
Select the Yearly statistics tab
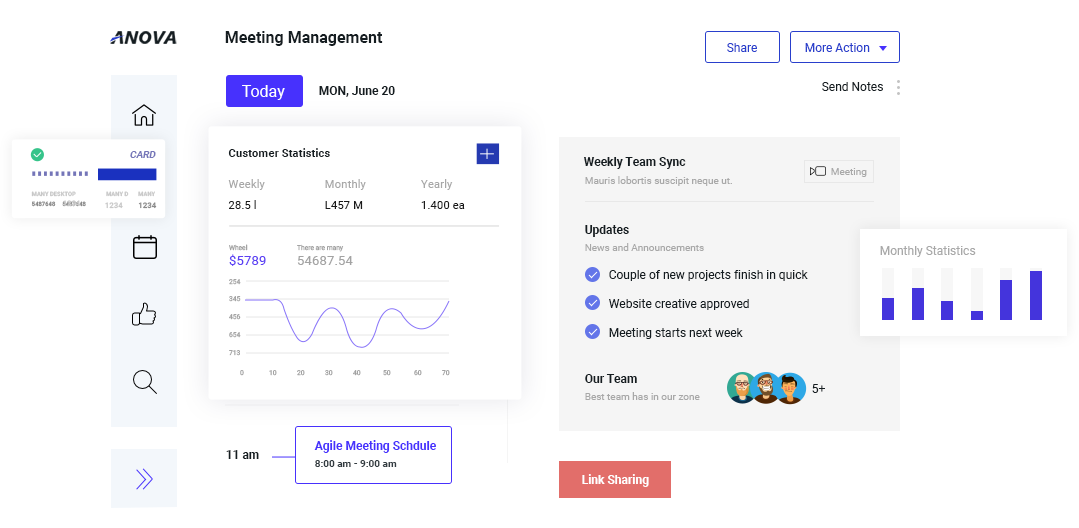(x=436, y=185)
